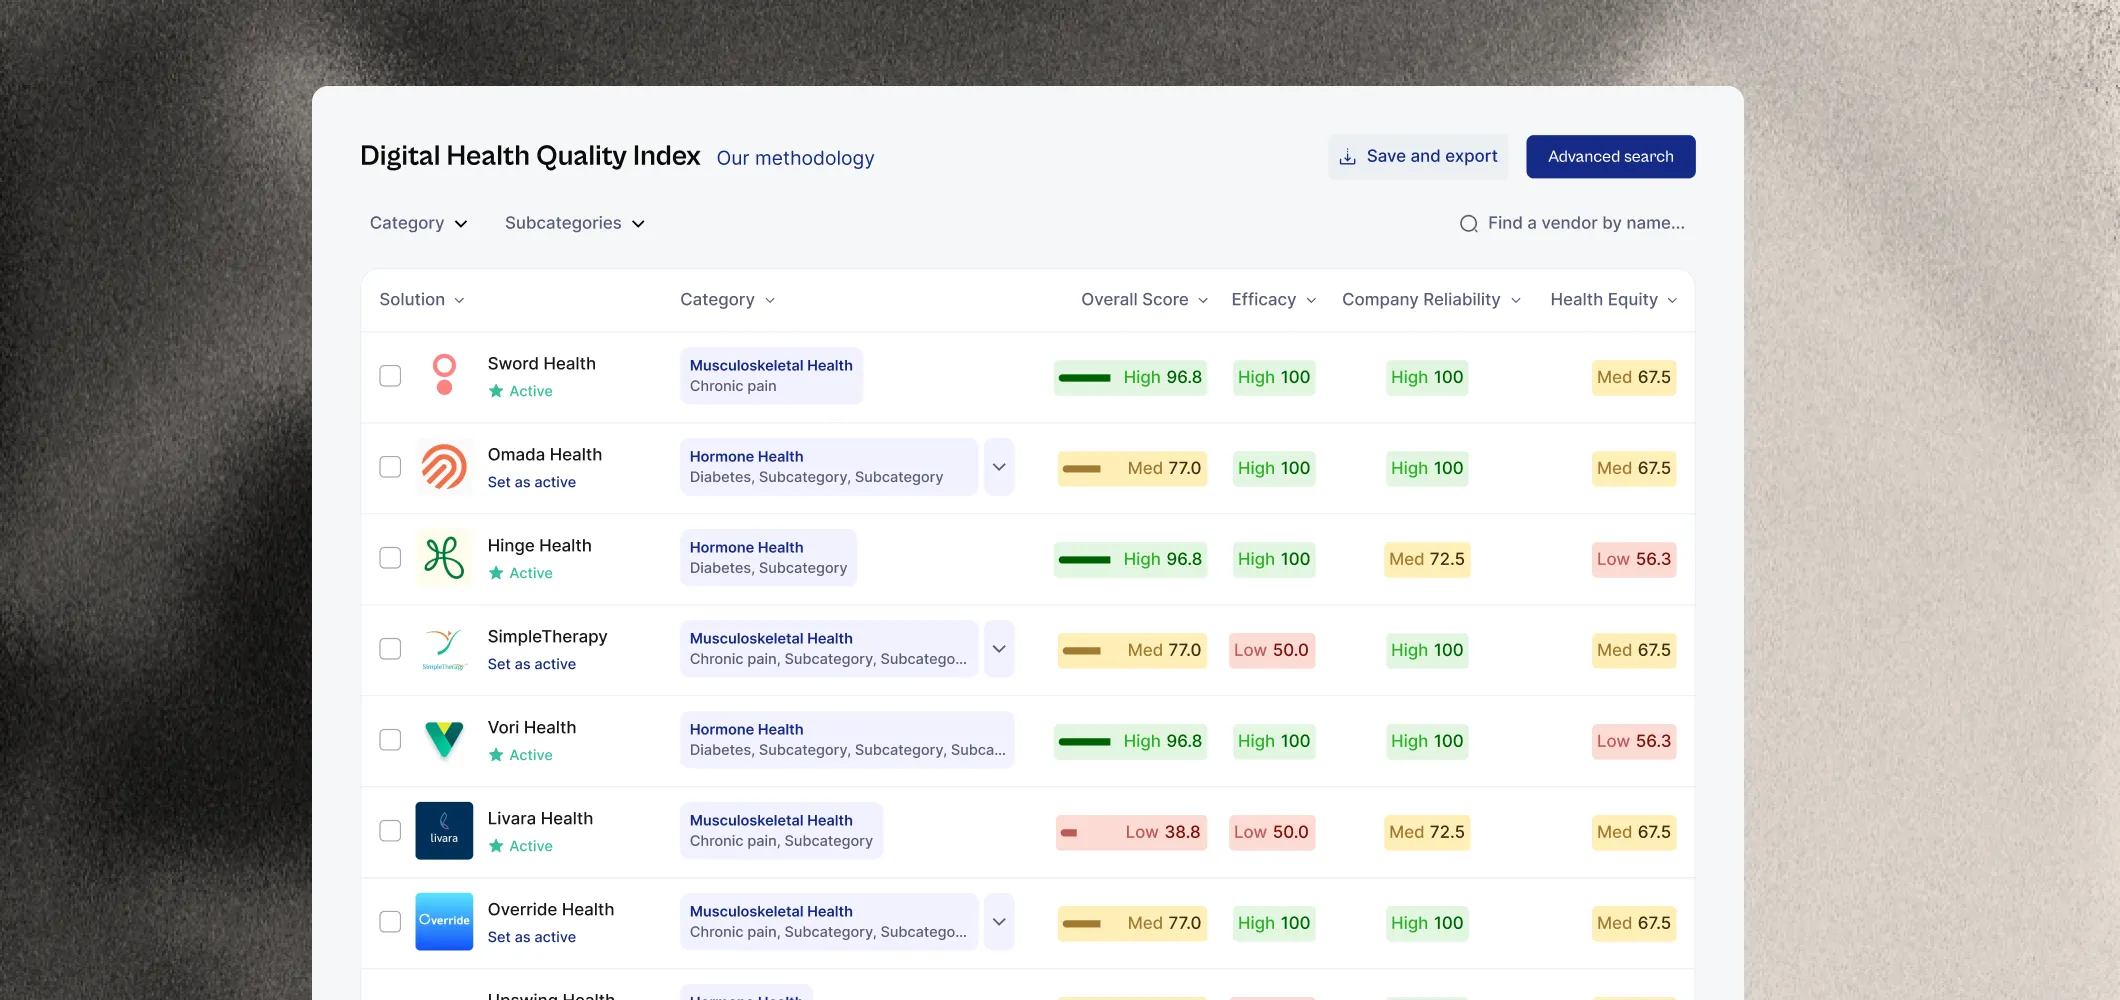The width and height of the screenshot is (2120, 1000).
Task: Click Livara Health Med 72.5 reliability badge
Action: [x=1426, y=832]
